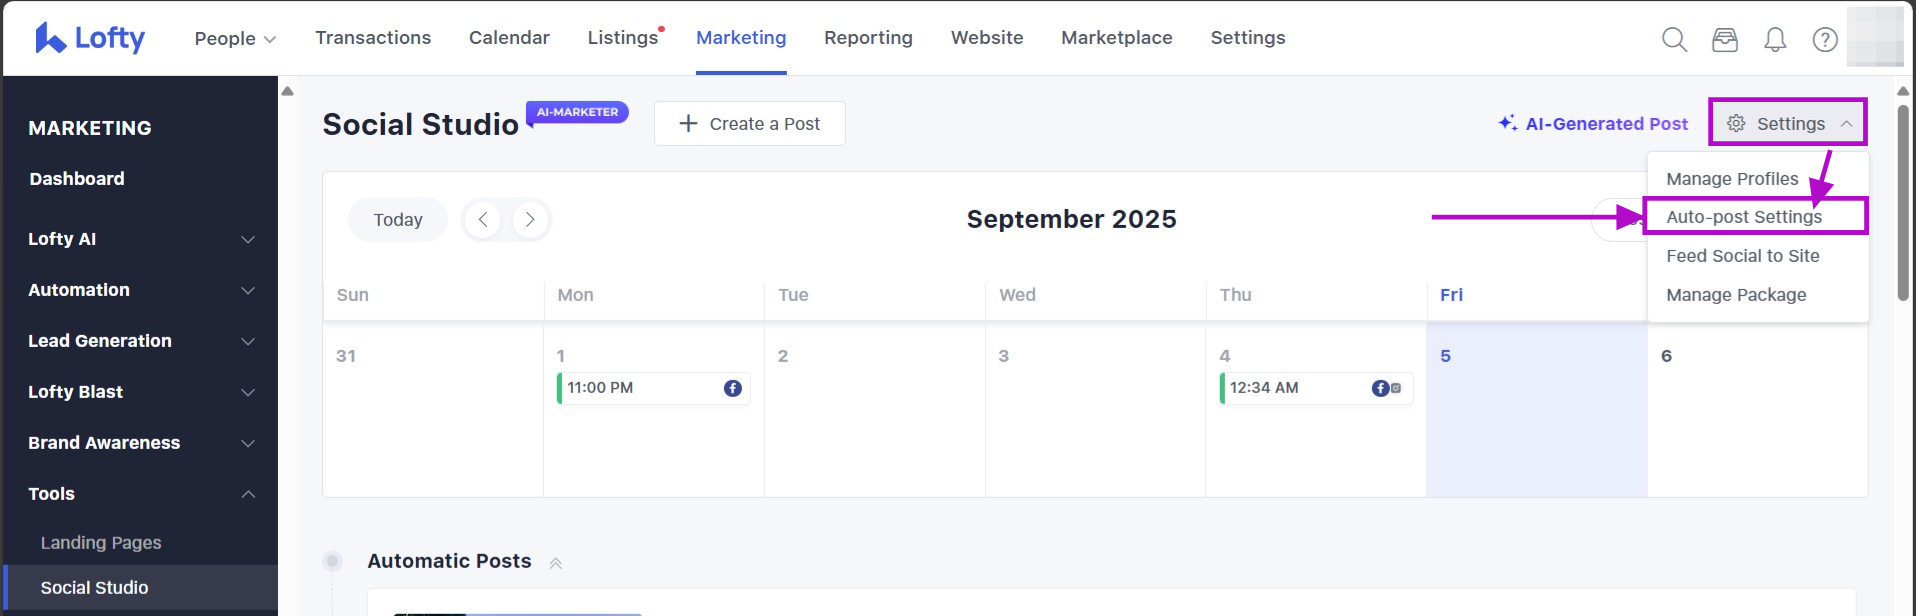Expand the People dropdown
This screenshot has height=616, width=1916.
pos(235,38)
